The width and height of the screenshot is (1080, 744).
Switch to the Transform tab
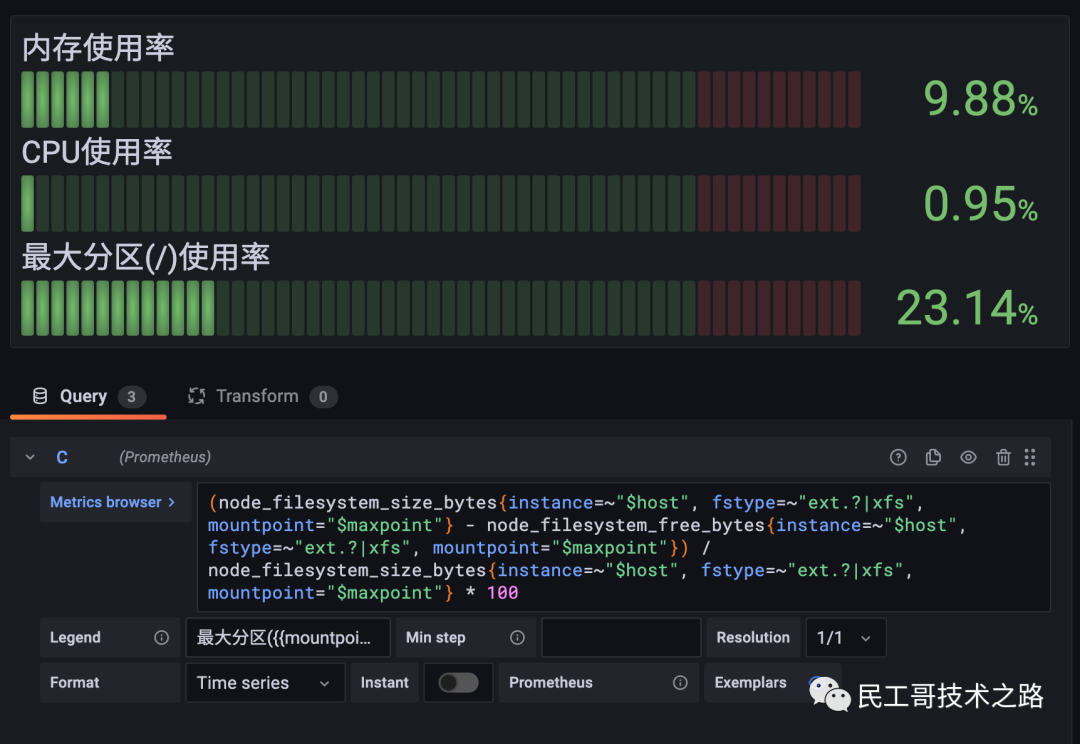click(x=262, y=397)
